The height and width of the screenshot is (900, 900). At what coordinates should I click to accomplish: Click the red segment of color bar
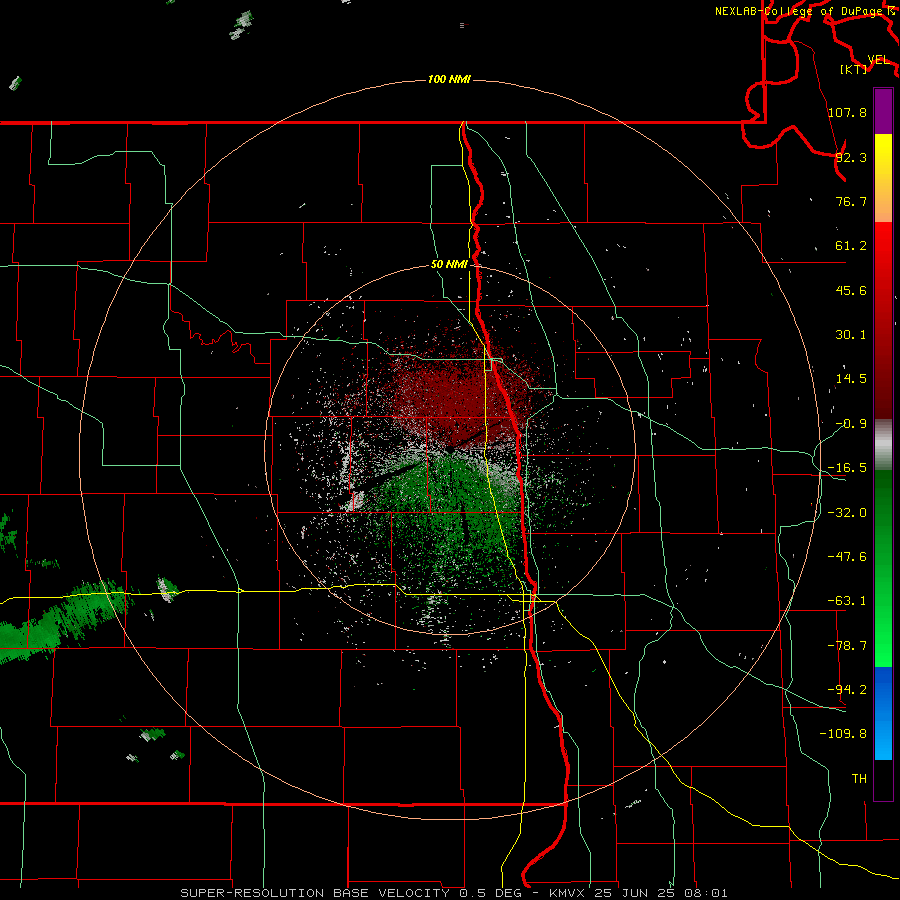pyautogui.click(x=883, y=320)
